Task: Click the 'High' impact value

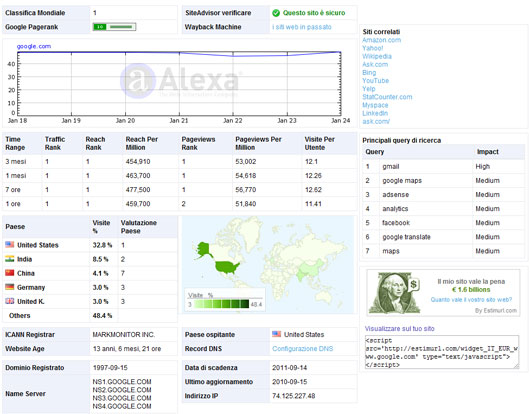Action: (482, 166)
